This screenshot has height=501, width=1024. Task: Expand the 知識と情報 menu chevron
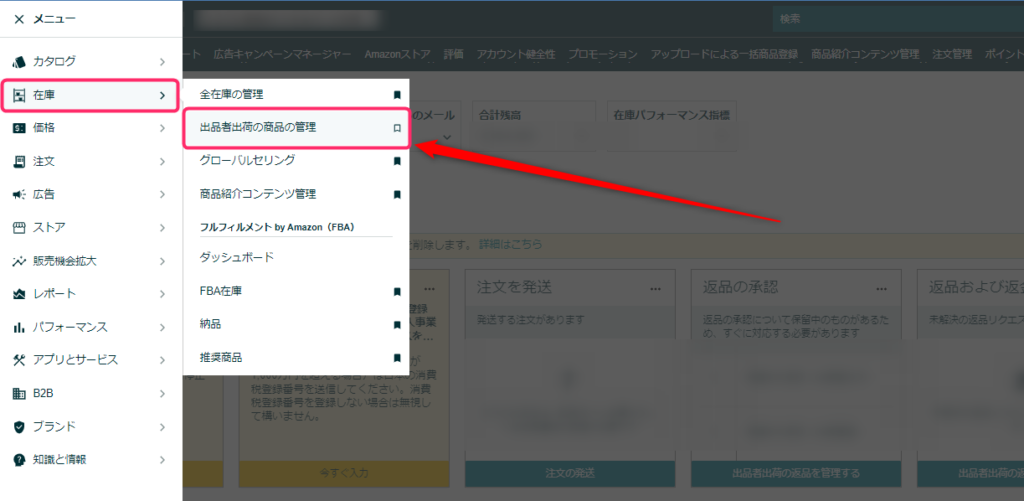coord(163,460)
